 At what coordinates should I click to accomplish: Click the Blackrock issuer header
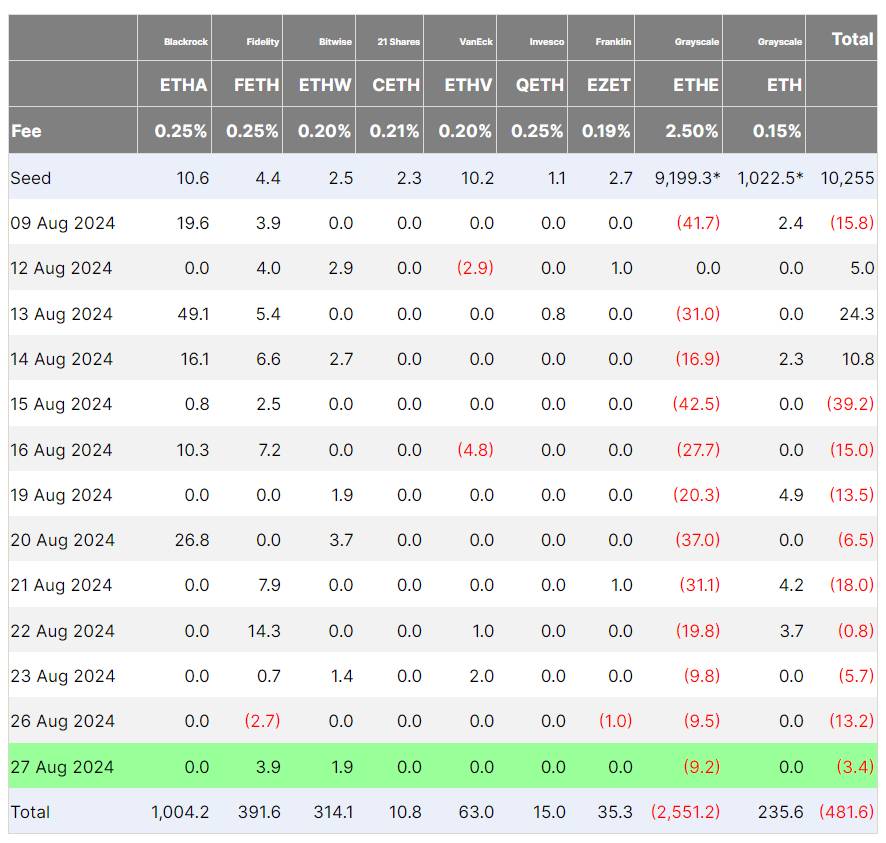[x=185, y=42]
